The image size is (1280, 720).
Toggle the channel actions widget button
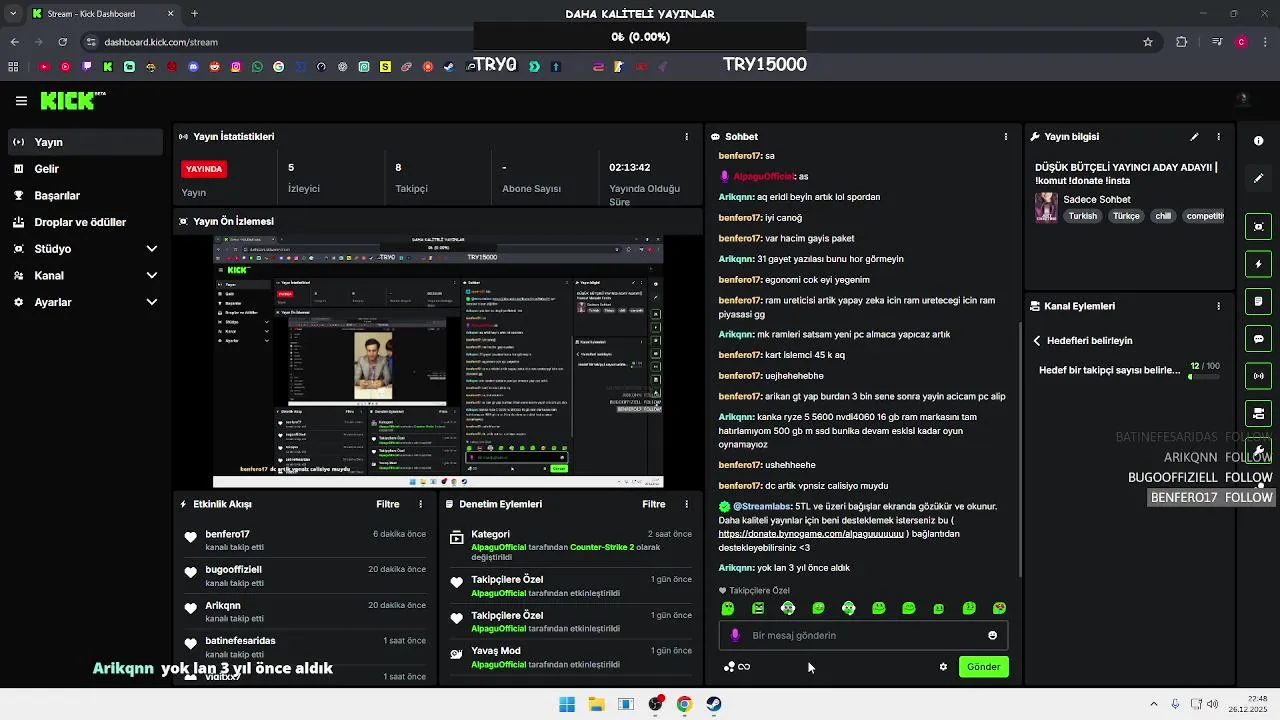(x=1259, y=413)
